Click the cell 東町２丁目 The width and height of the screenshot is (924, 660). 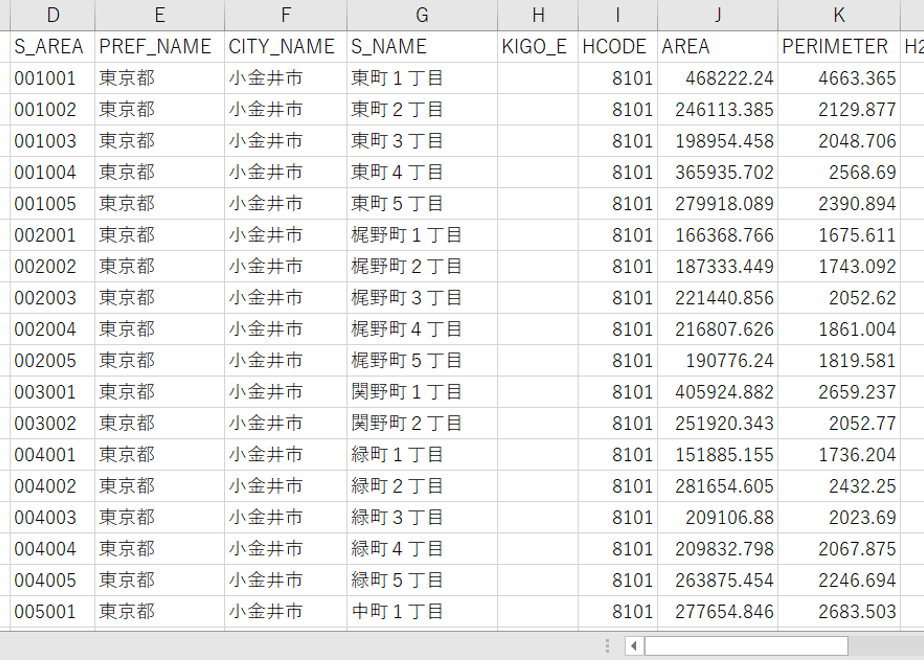[422, 110]
